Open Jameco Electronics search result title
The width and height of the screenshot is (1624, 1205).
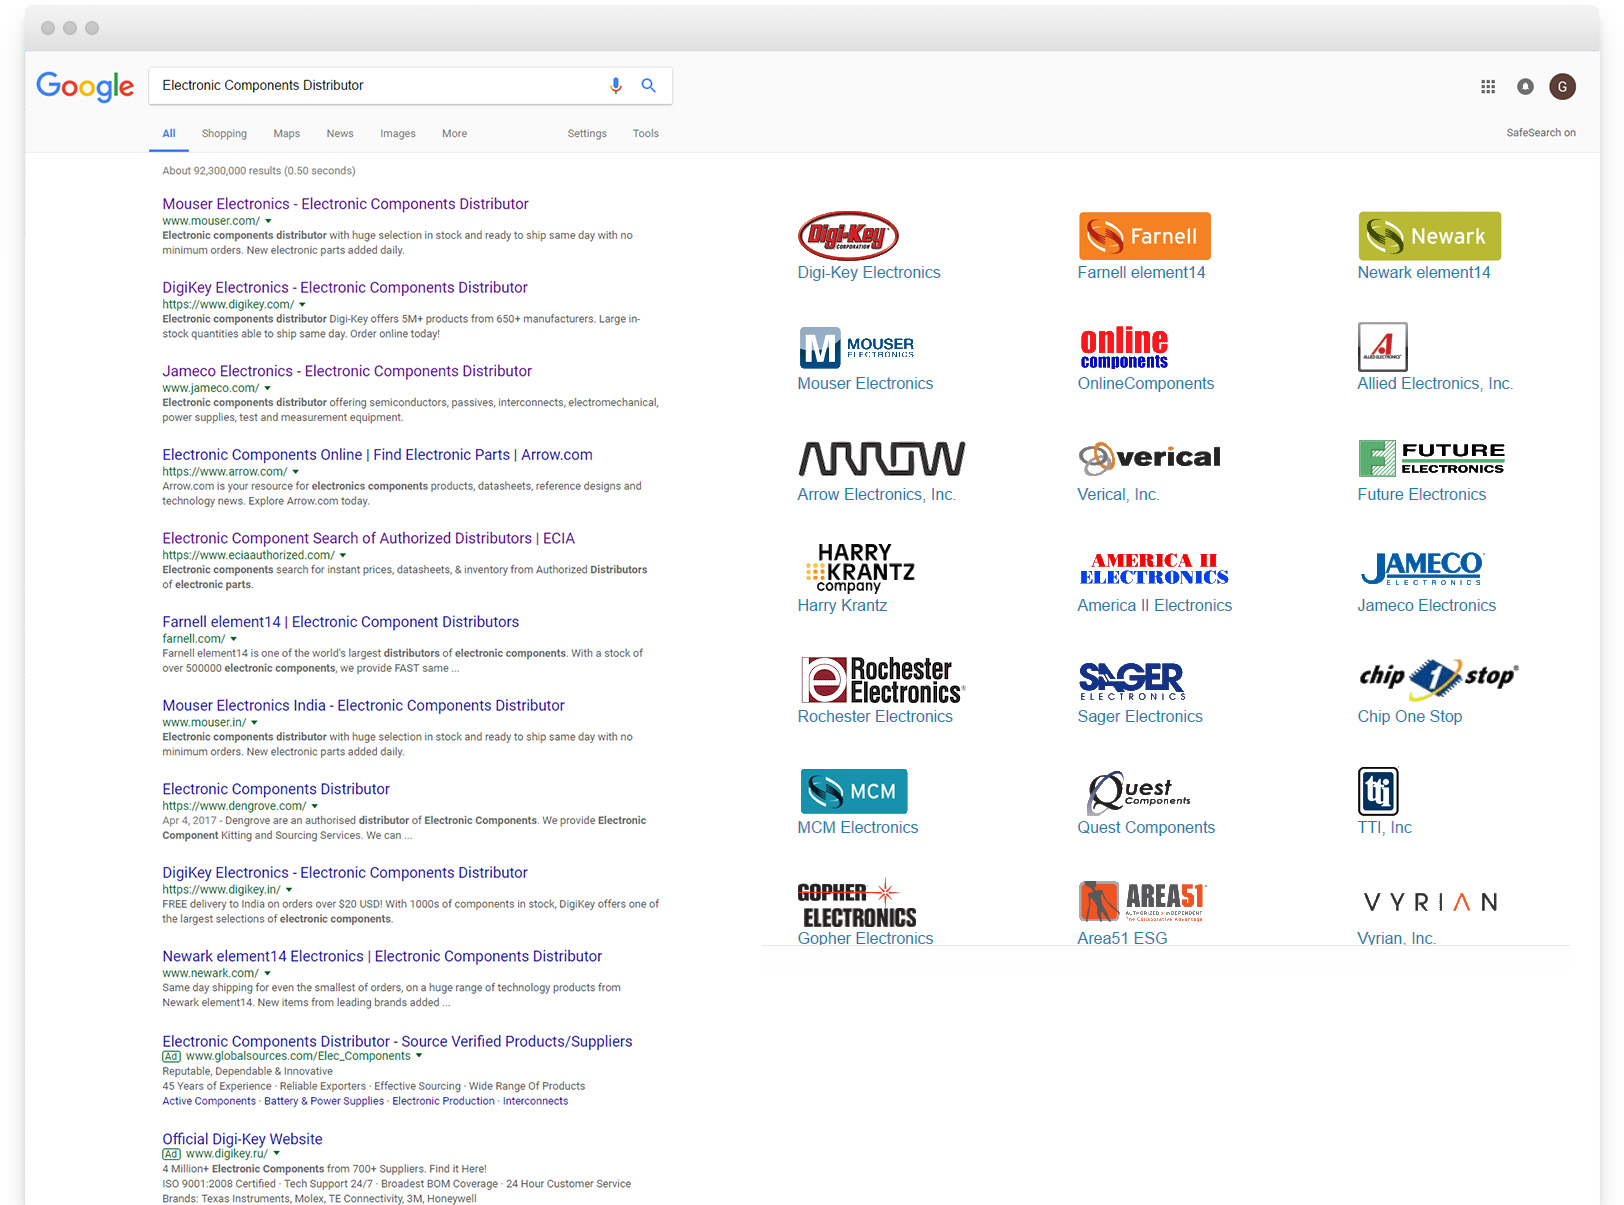(x=347, y=371)
